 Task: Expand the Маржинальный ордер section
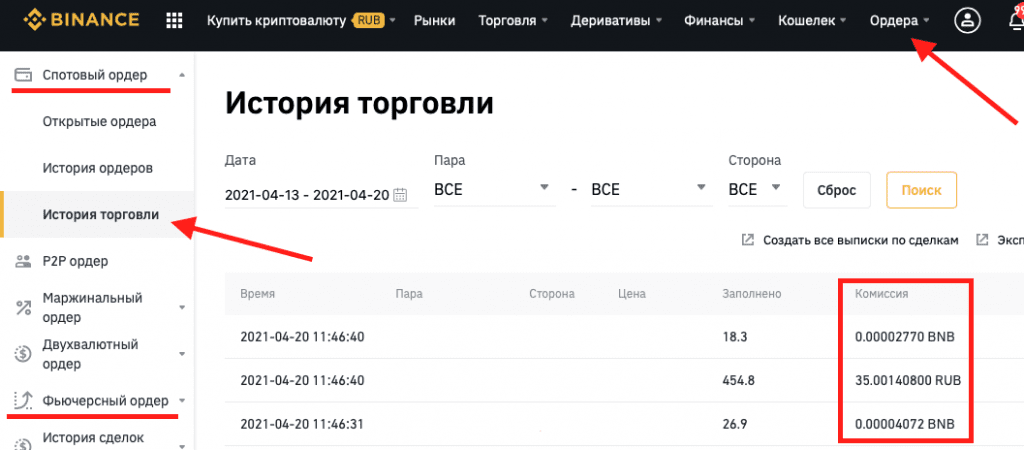click(x=181, y=308)
